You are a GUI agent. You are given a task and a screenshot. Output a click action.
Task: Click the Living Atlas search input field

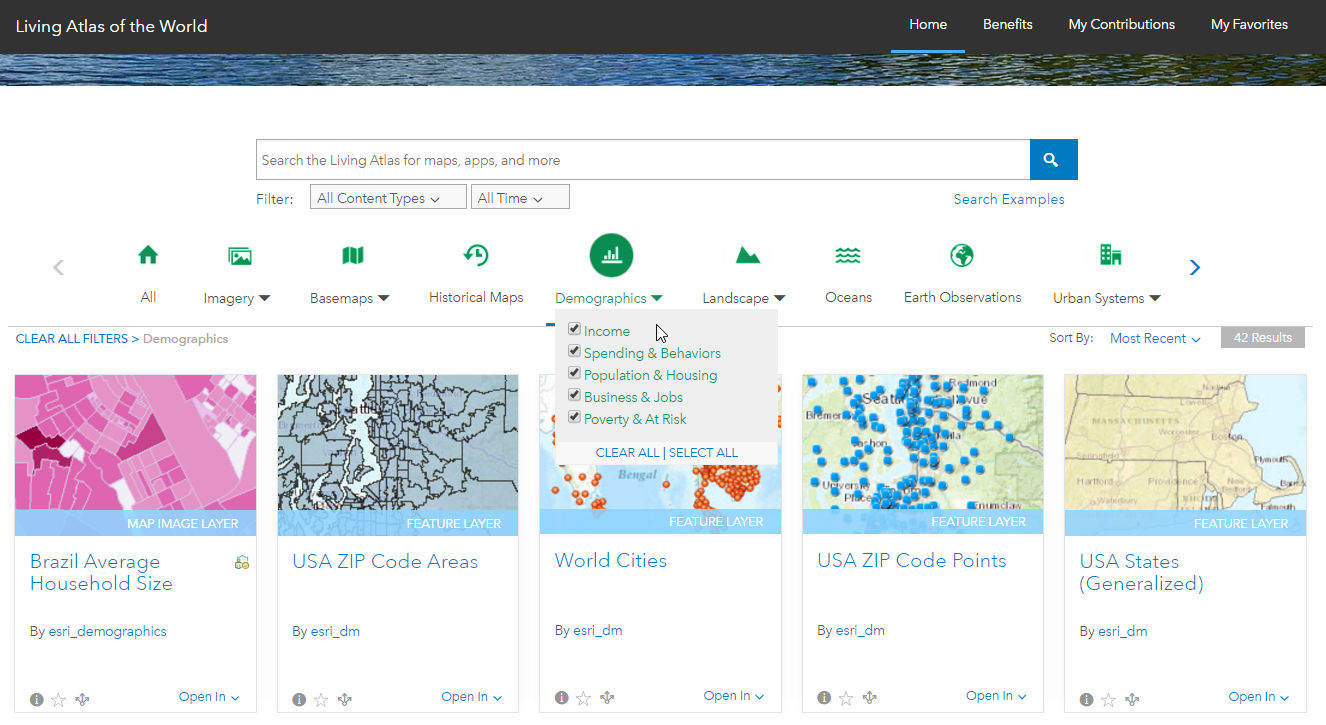pyautogui.click(x=643, y=160)
